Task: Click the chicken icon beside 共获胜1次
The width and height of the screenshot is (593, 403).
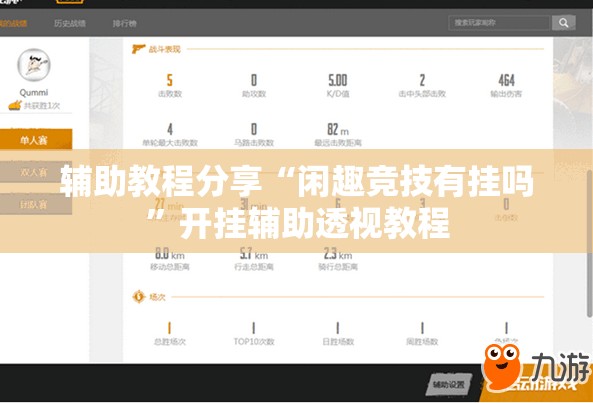Action: pyautogui.click(x=15, y=105)
